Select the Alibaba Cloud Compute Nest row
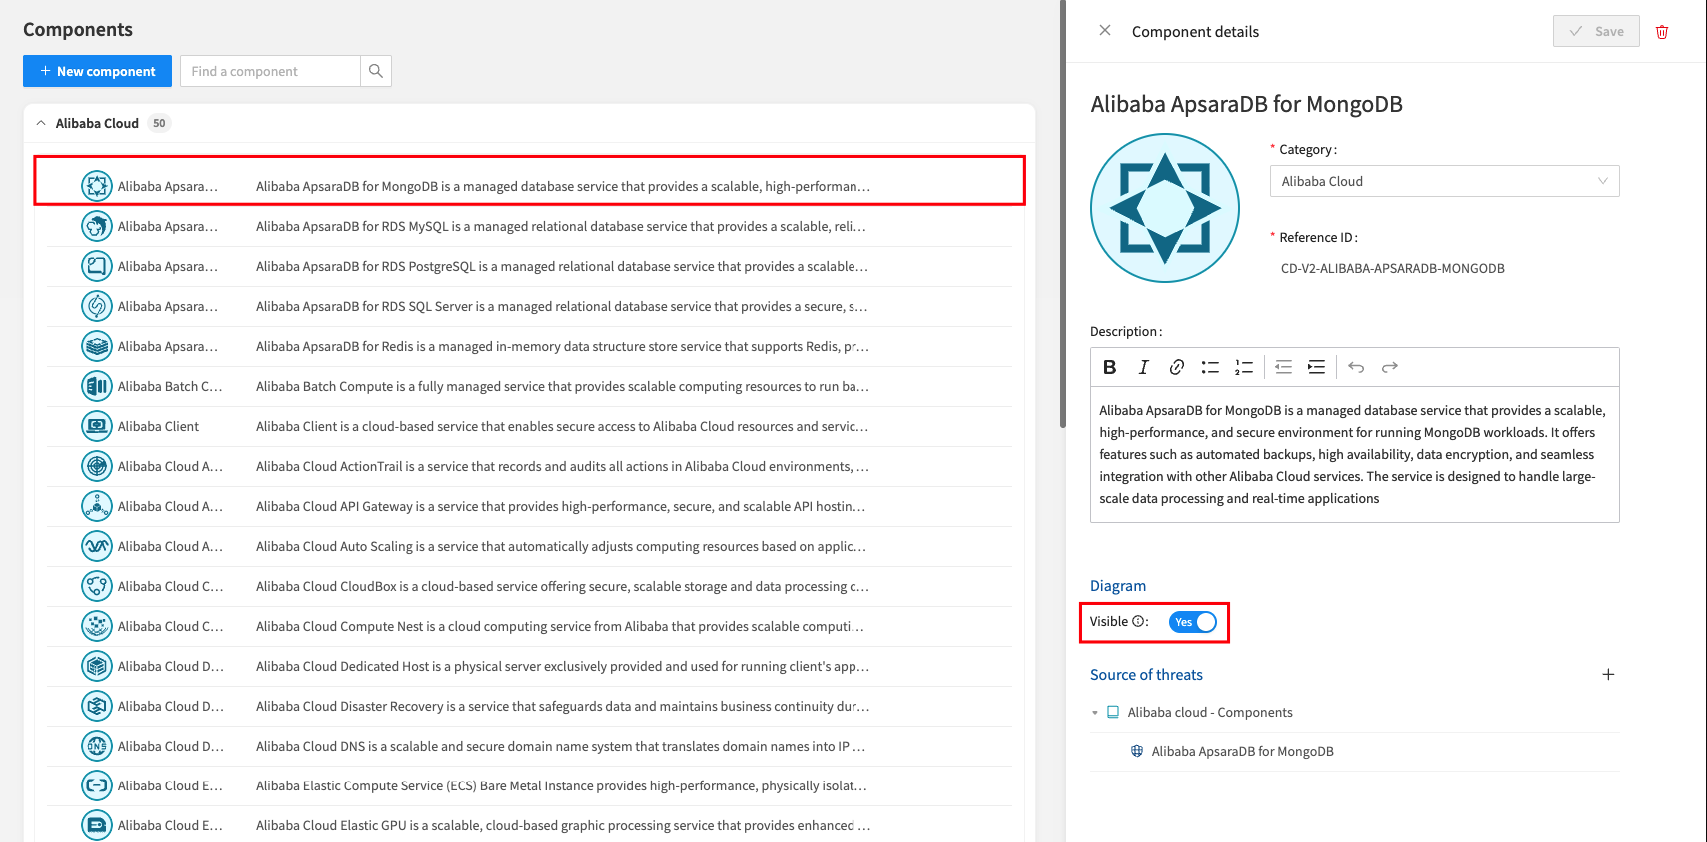1707x842 pixels. click(x=529, y=626)
